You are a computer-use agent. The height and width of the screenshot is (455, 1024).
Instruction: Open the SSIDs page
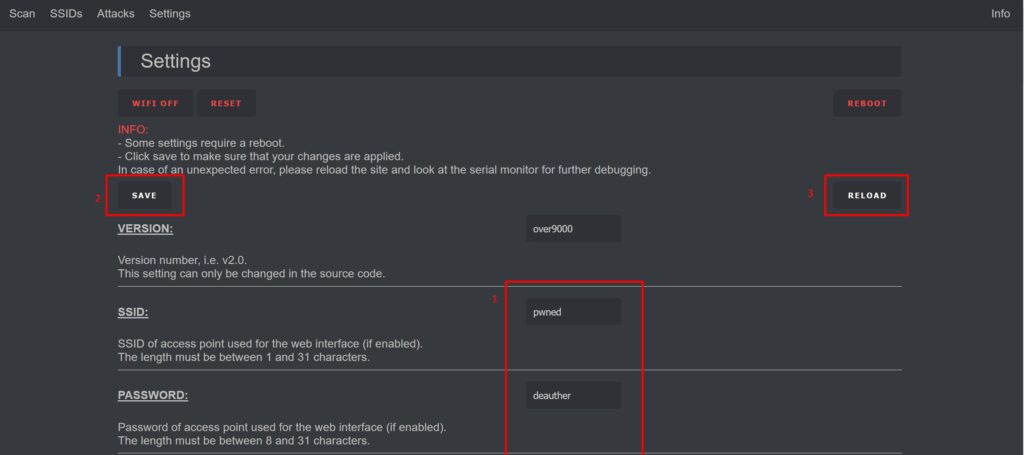coord(66,14)
